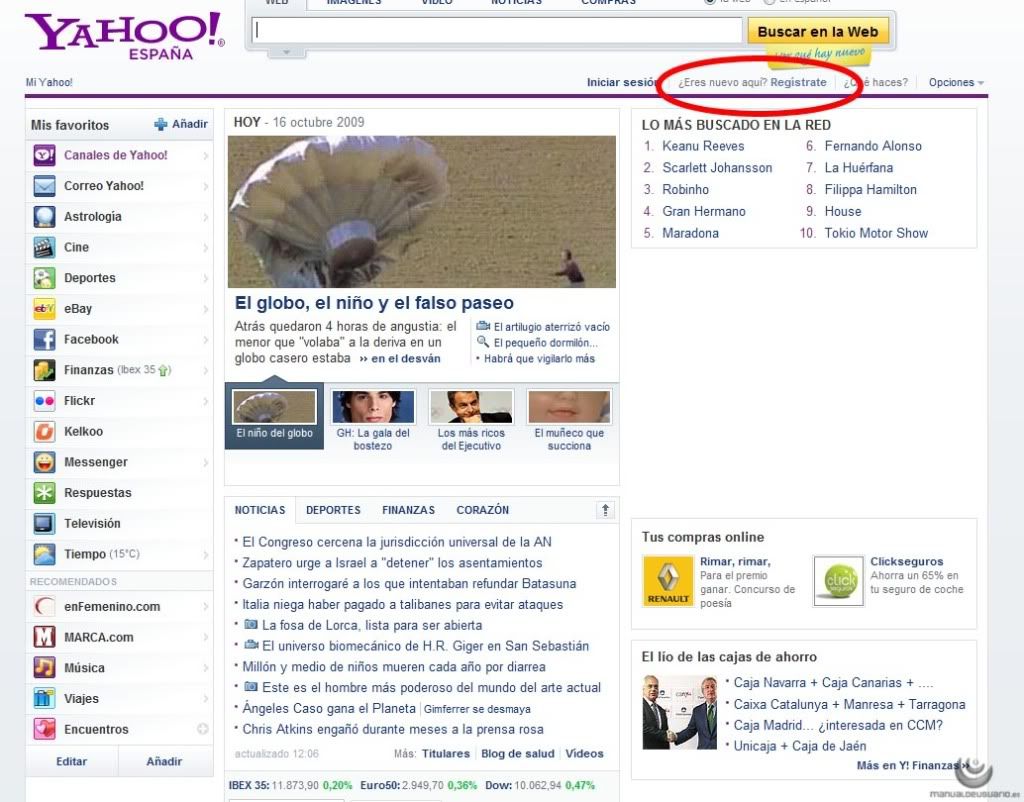Click the Encuentros heart icon

click(44, 730)
